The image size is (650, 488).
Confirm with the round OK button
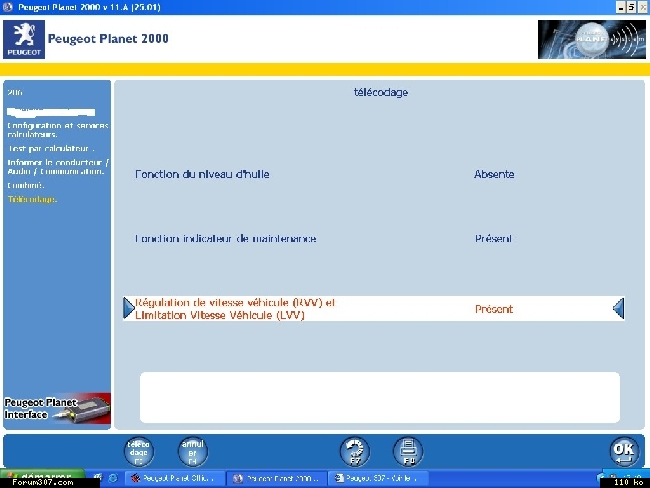coord(624,452)
